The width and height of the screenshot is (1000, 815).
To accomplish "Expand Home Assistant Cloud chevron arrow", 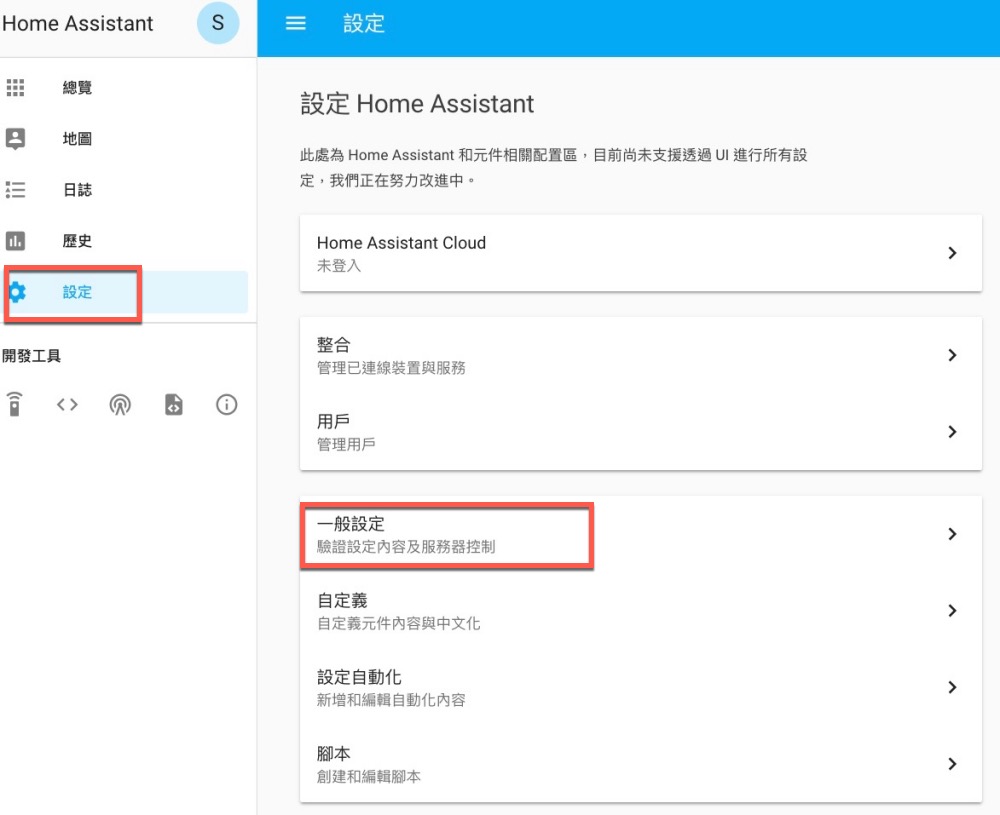I will (952, 253).
